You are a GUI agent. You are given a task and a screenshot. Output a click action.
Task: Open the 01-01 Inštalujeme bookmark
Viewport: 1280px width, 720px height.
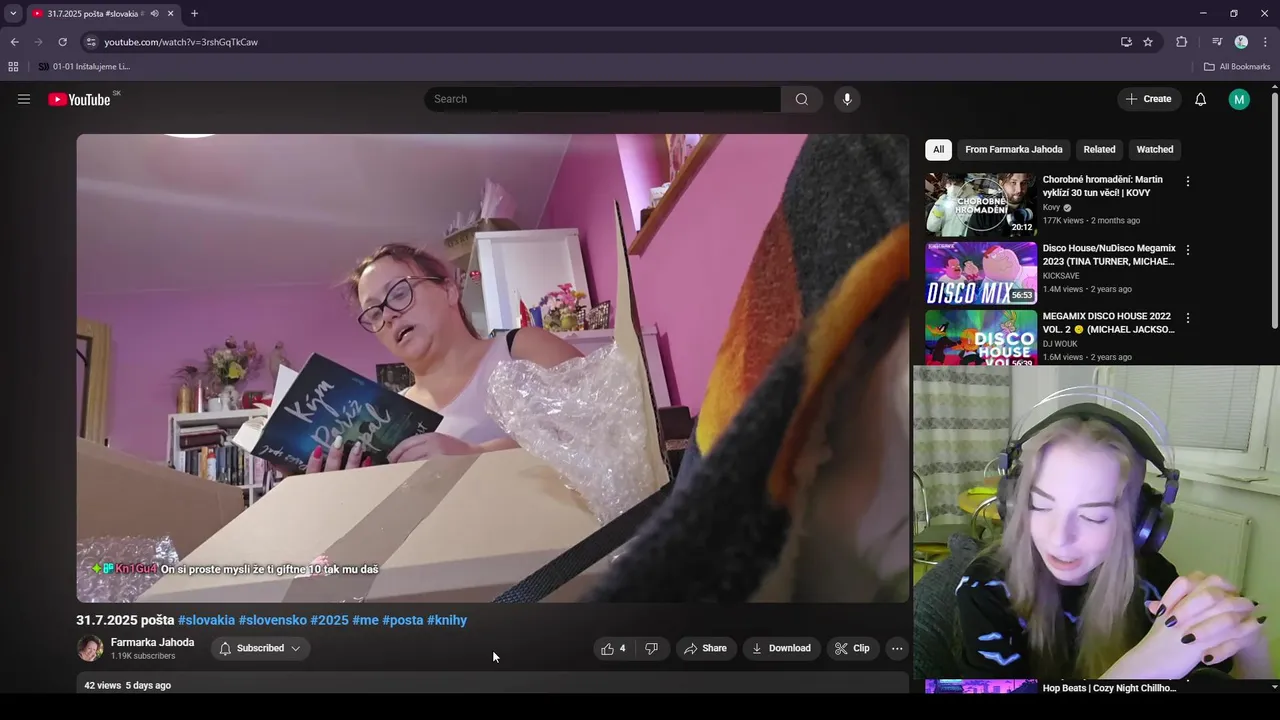click(x=84, y=67)
